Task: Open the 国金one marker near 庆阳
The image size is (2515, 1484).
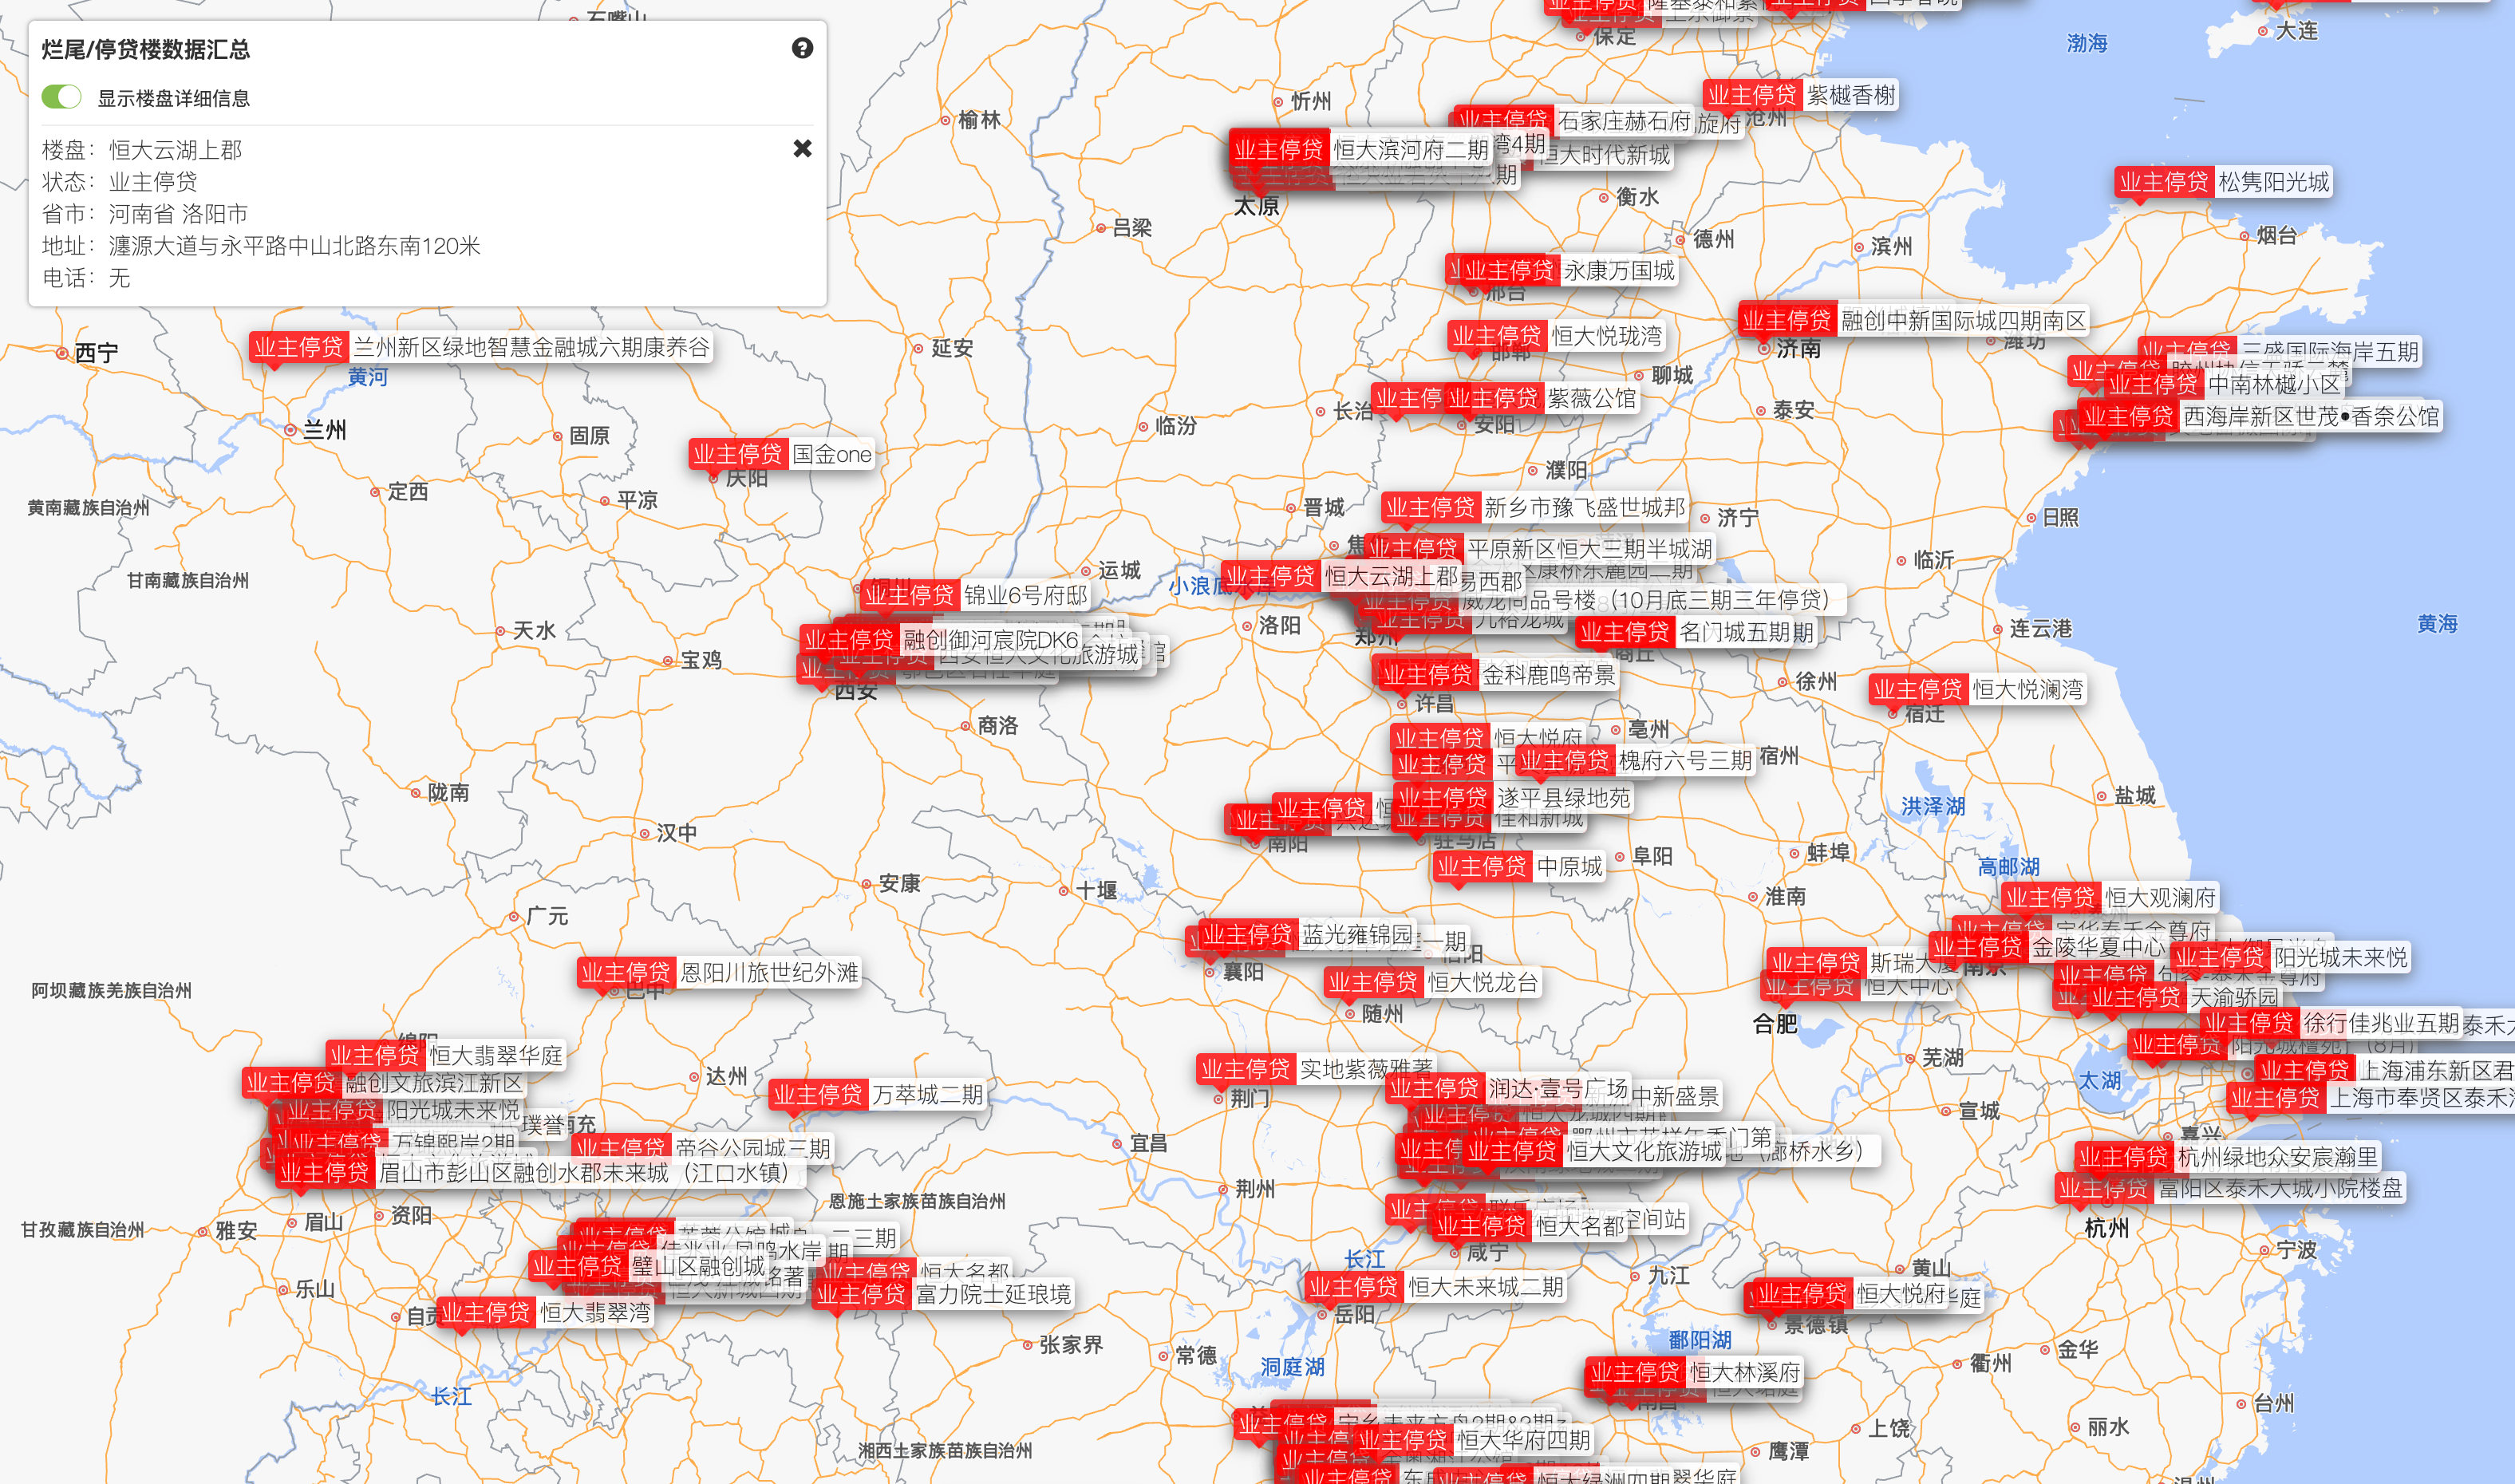Action: tap(782, 454)
